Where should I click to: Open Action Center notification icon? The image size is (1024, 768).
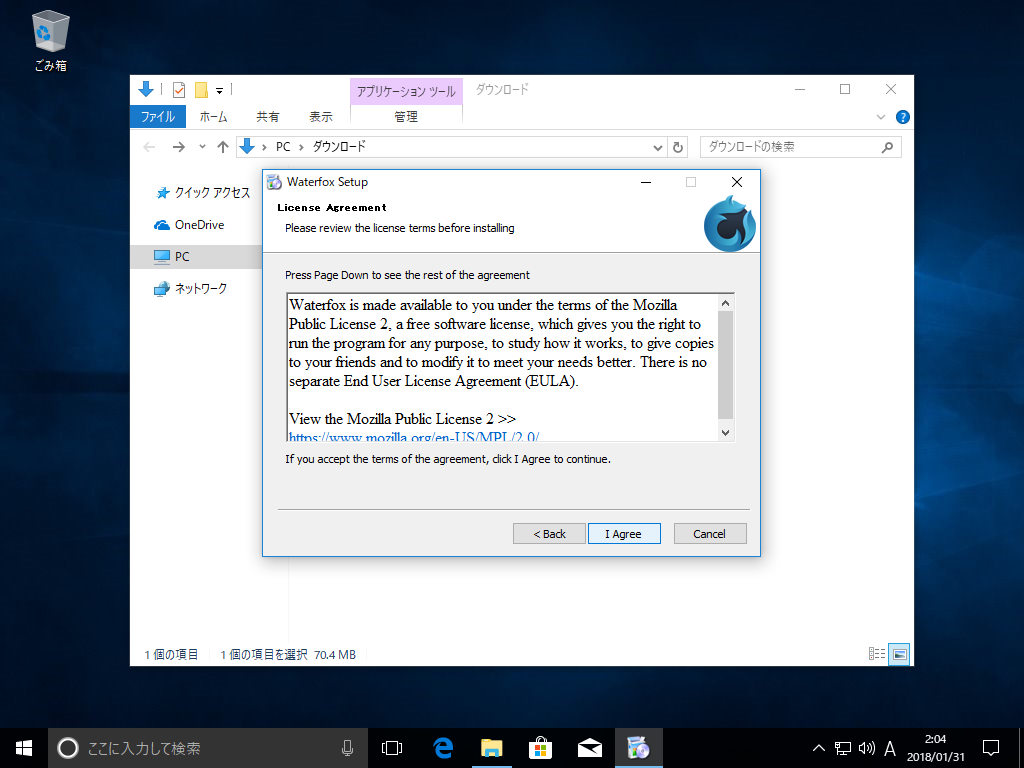[x=991, y=748]
